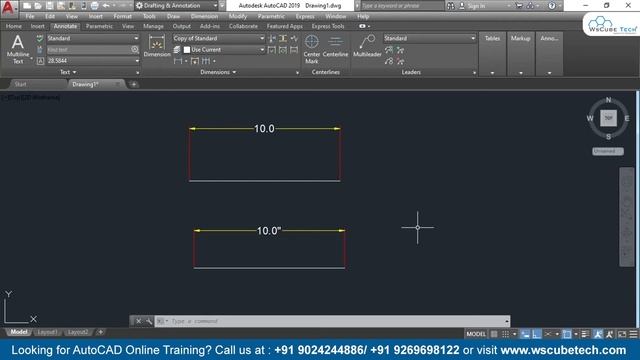Click the command line customize wrench icon
The image size is (640, 360).
(149, 321)
